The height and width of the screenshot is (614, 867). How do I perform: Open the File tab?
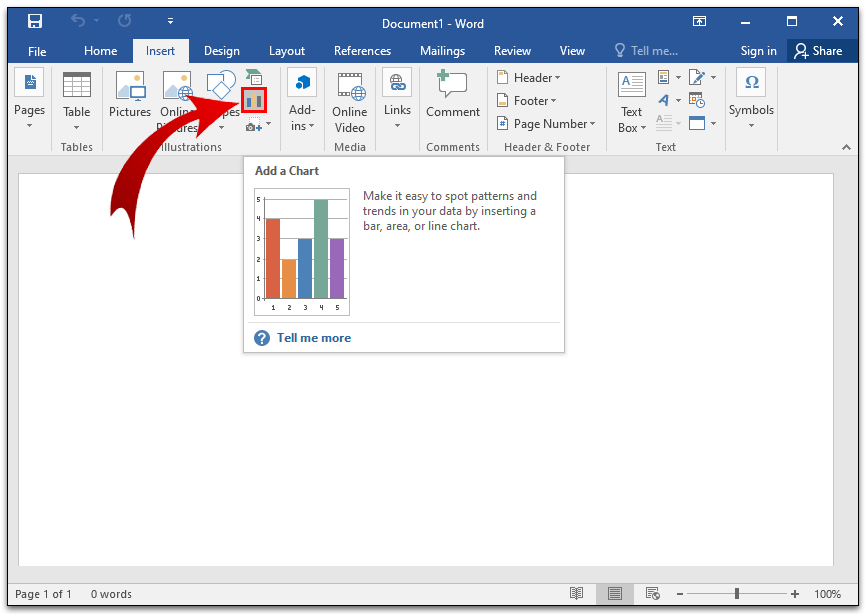[x=37, y=51]
